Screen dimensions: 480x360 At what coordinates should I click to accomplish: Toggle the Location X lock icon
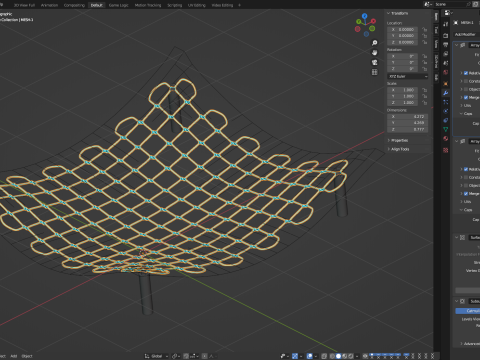[x=424, y=29]
